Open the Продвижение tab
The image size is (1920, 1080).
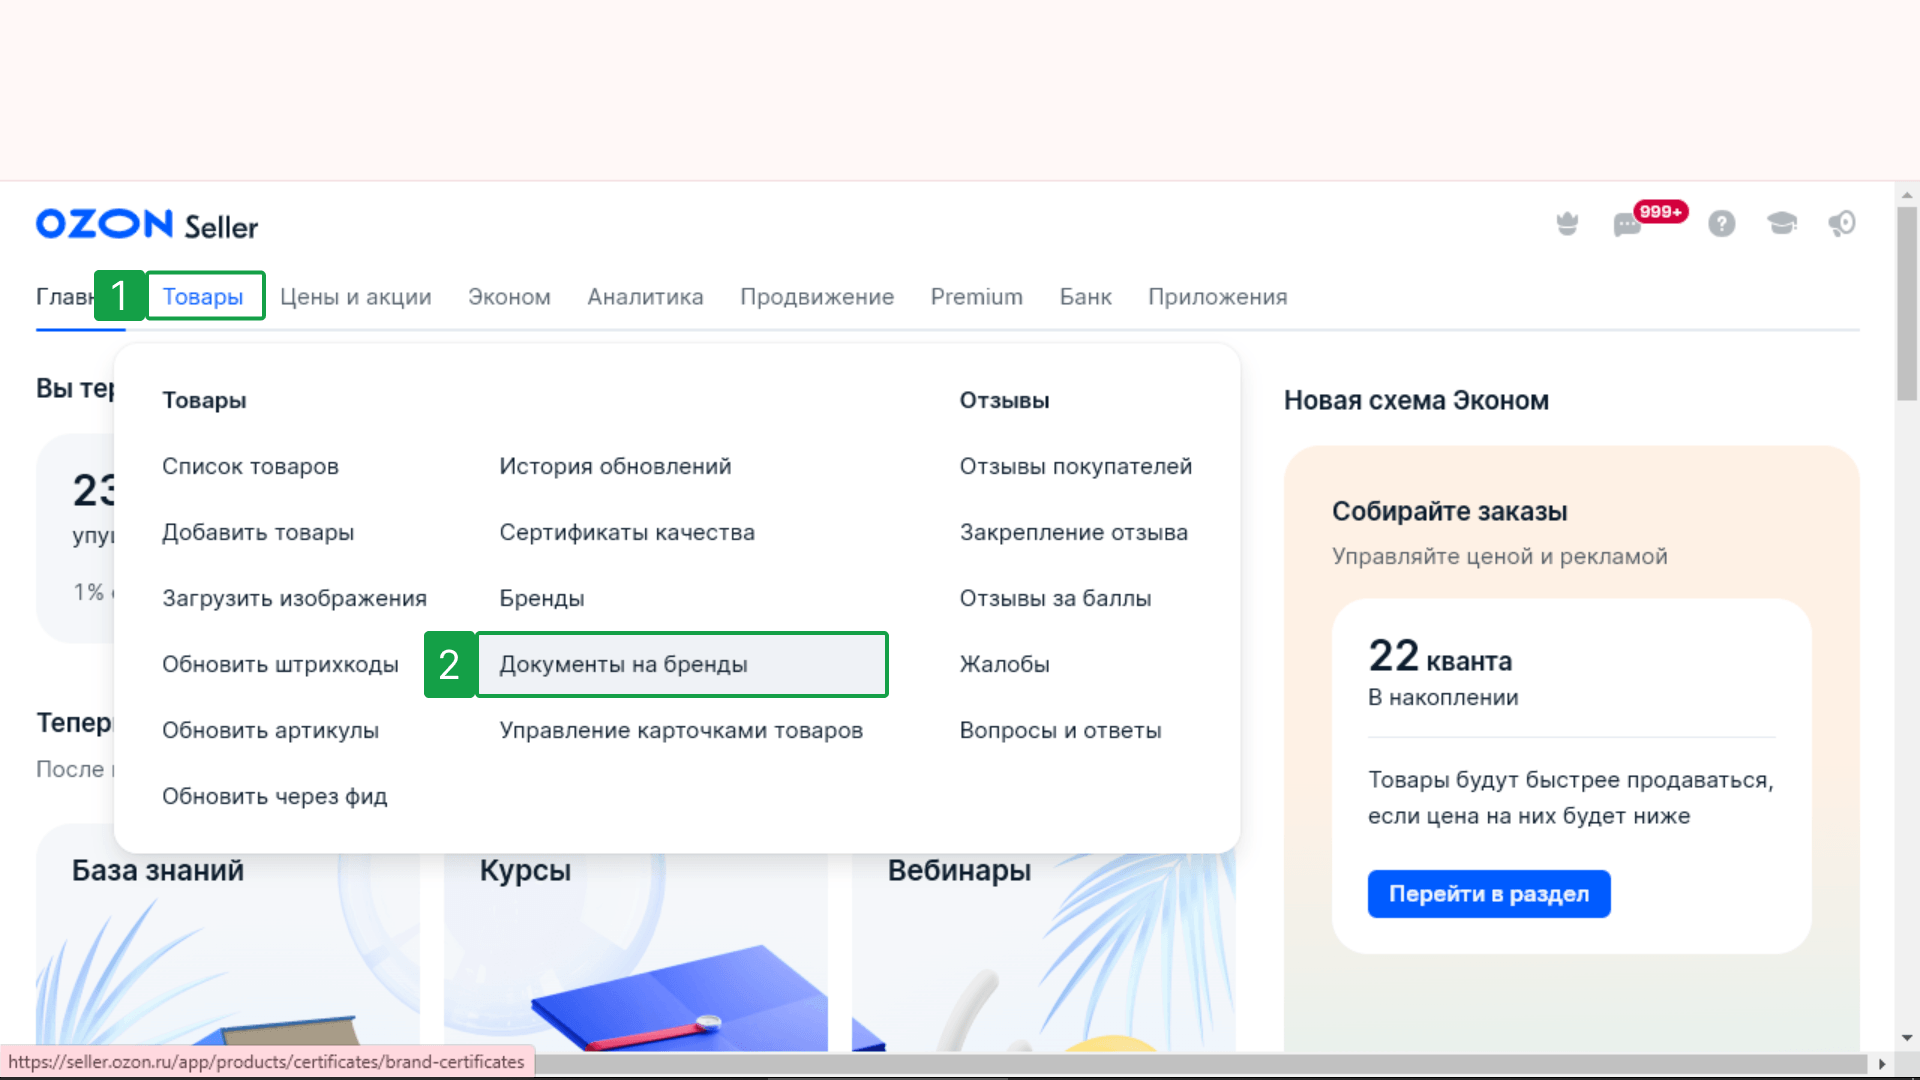pyautogui.click(x=817, y=297)
